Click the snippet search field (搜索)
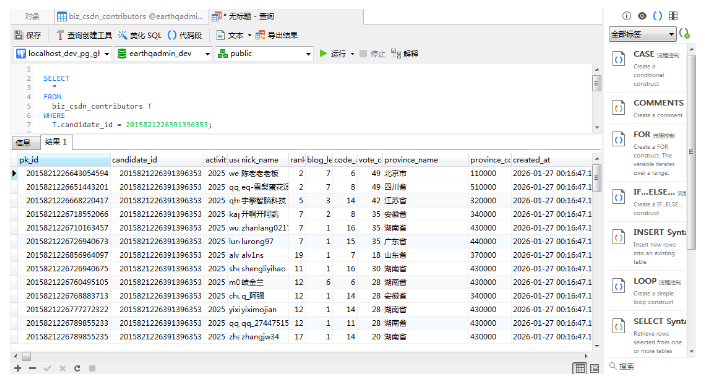The width and height of the screenshot is (705, 385). 650,367
